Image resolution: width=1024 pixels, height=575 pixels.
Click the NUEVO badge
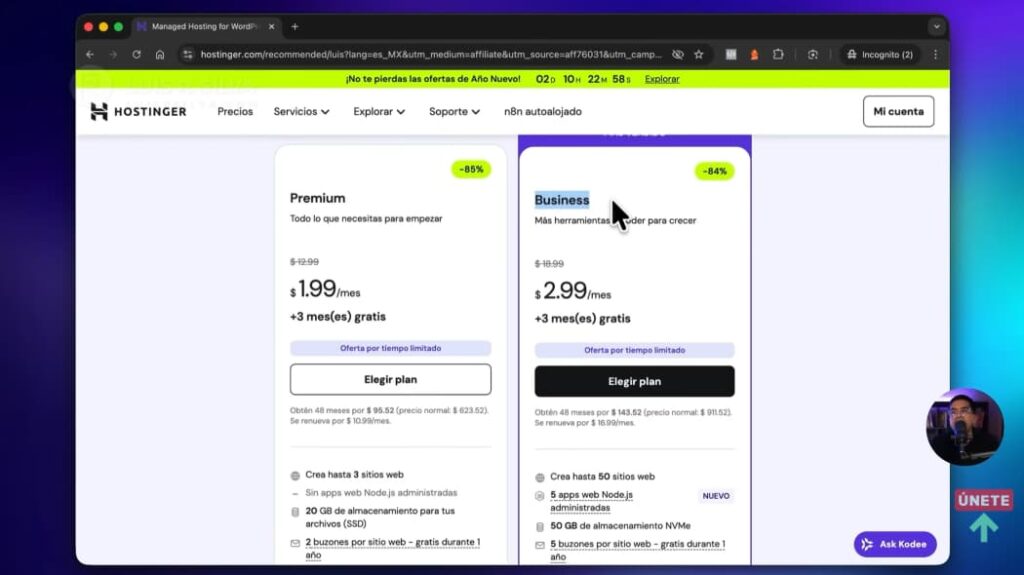coord(716,496)
